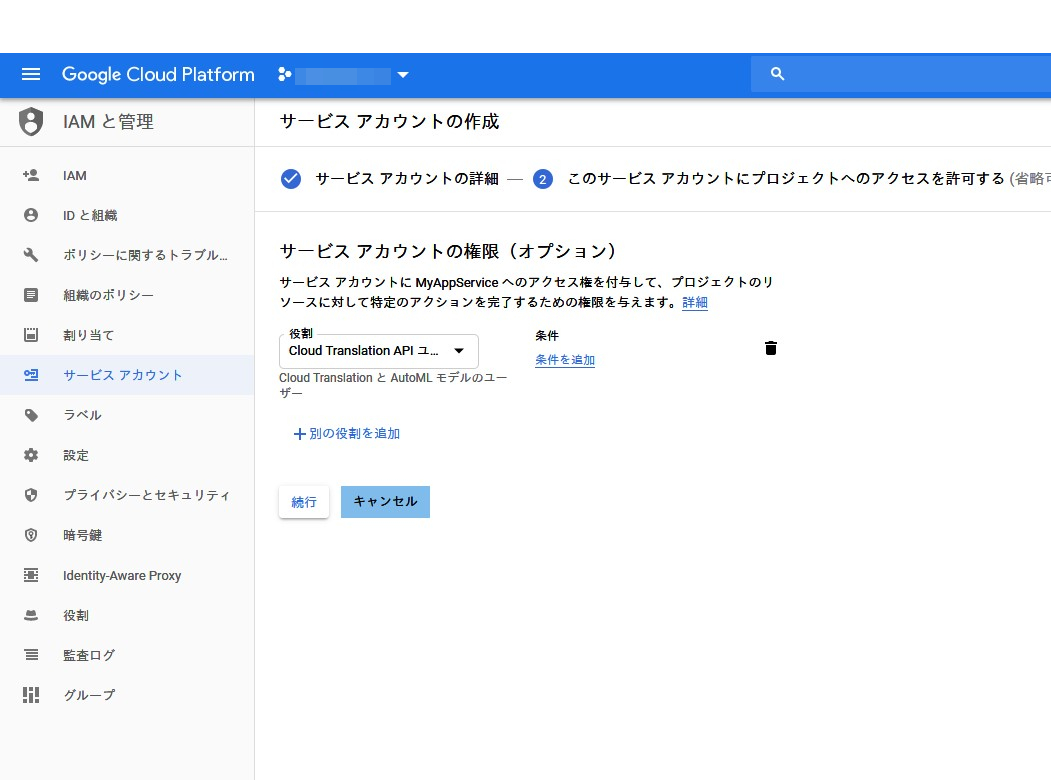
Task: Open the hamburger navigation menu
Action: pos(31,75)
